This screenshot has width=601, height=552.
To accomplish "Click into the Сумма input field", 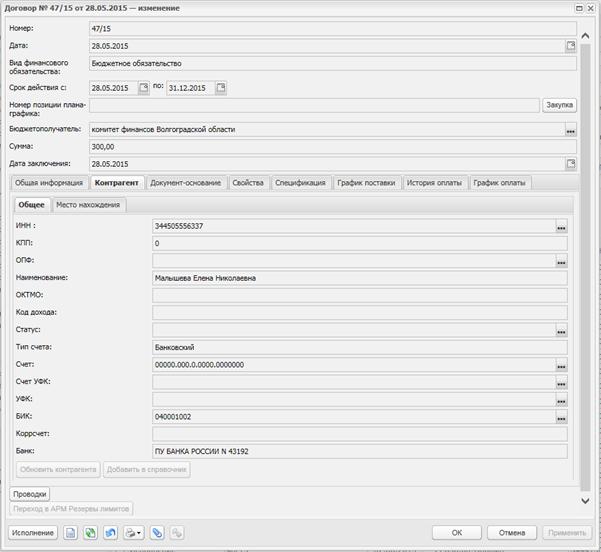I will tap(330, 147).
